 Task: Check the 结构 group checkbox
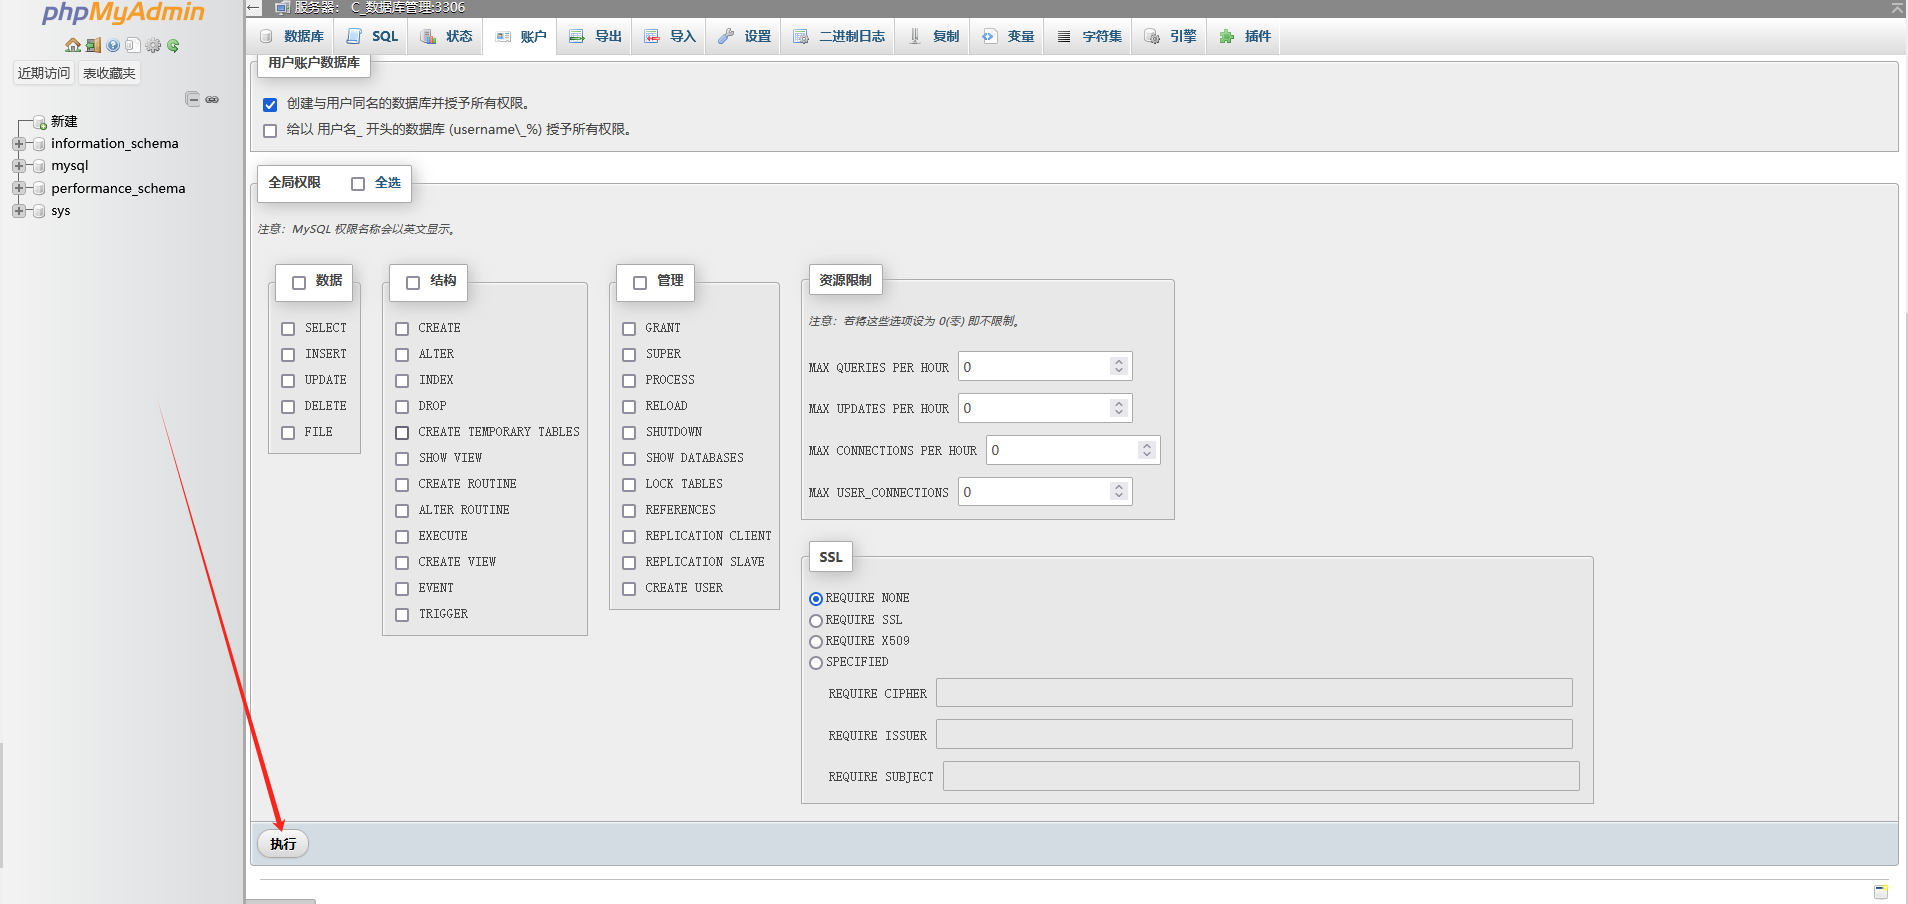[413, 282]
